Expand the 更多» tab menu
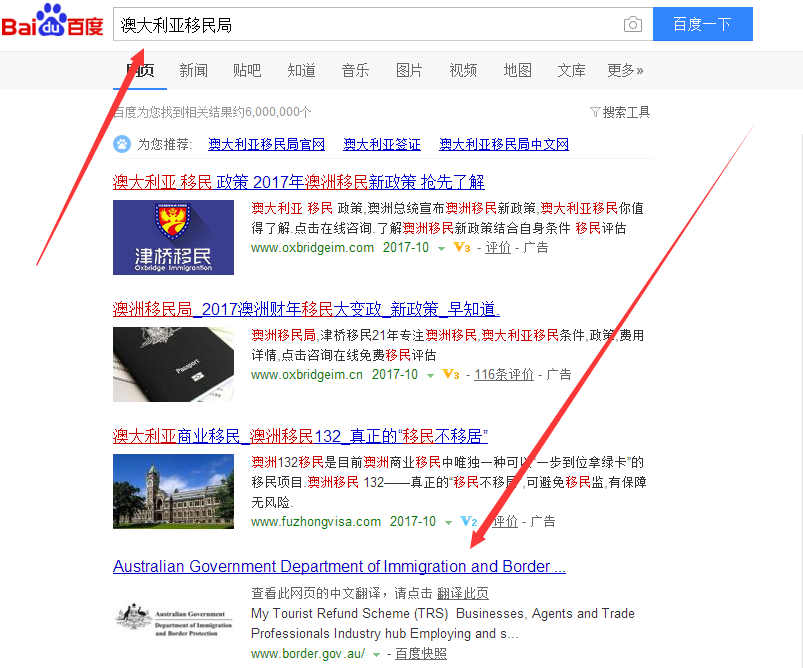803x668 pixels. 625,70
